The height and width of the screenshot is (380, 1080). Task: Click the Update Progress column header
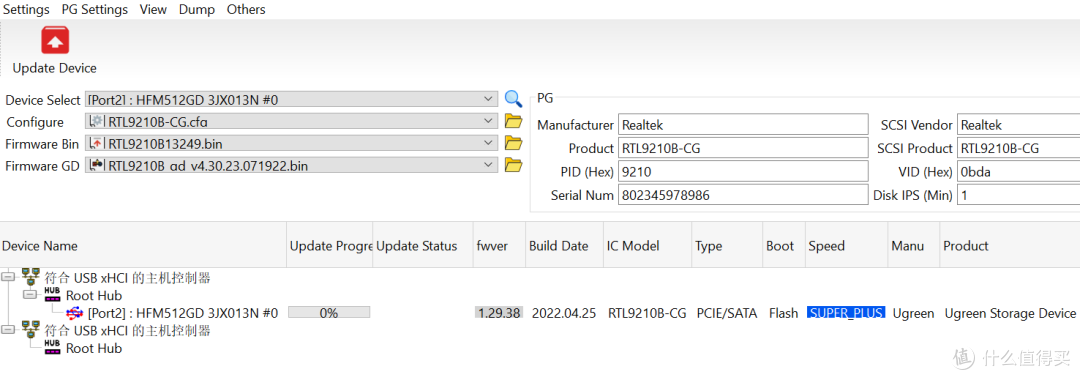(x=329, y=246)
